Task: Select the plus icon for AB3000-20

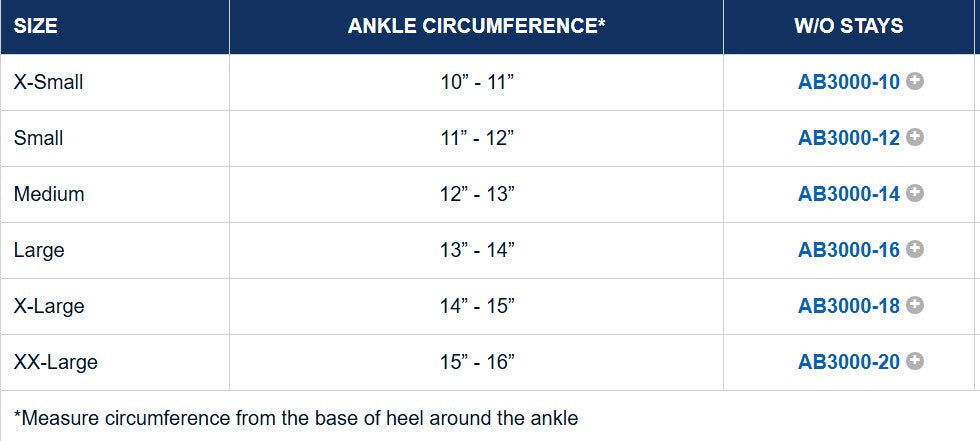Action: click(x=915, y=361)
